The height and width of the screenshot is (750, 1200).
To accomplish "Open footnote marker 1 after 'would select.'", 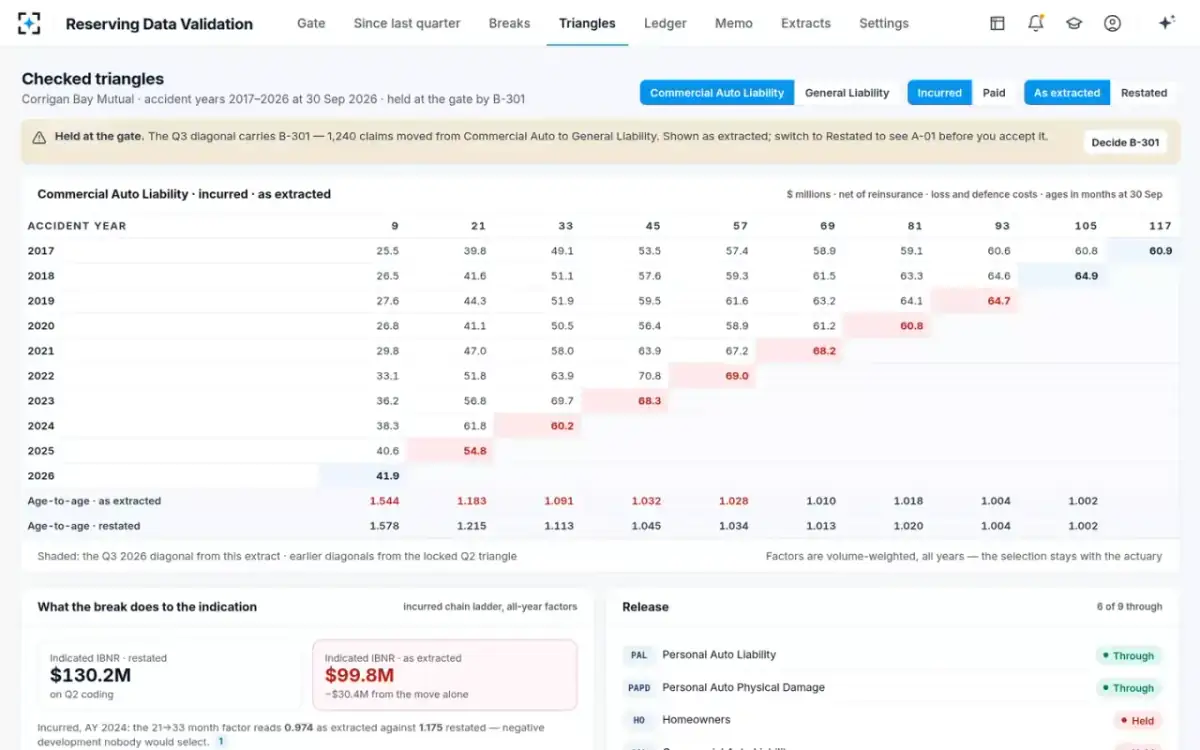I will (221, 742).
